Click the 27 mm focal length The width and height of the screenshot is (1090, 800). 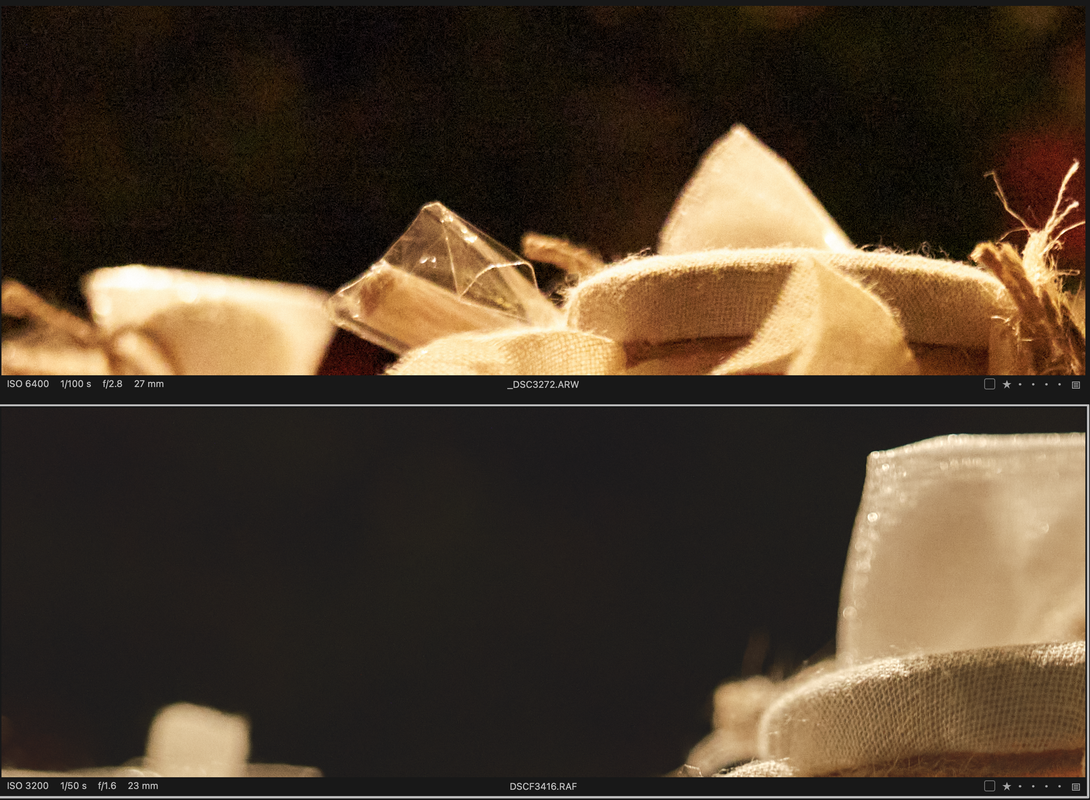149,384
